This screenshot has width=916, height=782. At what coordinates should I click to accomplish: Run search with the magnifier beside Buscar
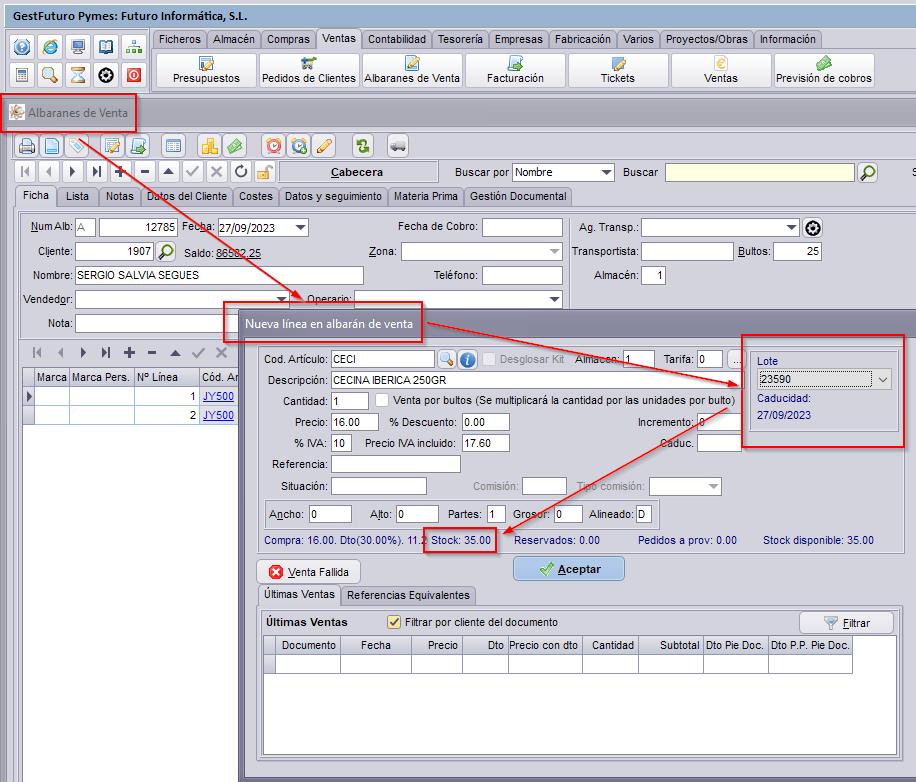click(868, 172)
